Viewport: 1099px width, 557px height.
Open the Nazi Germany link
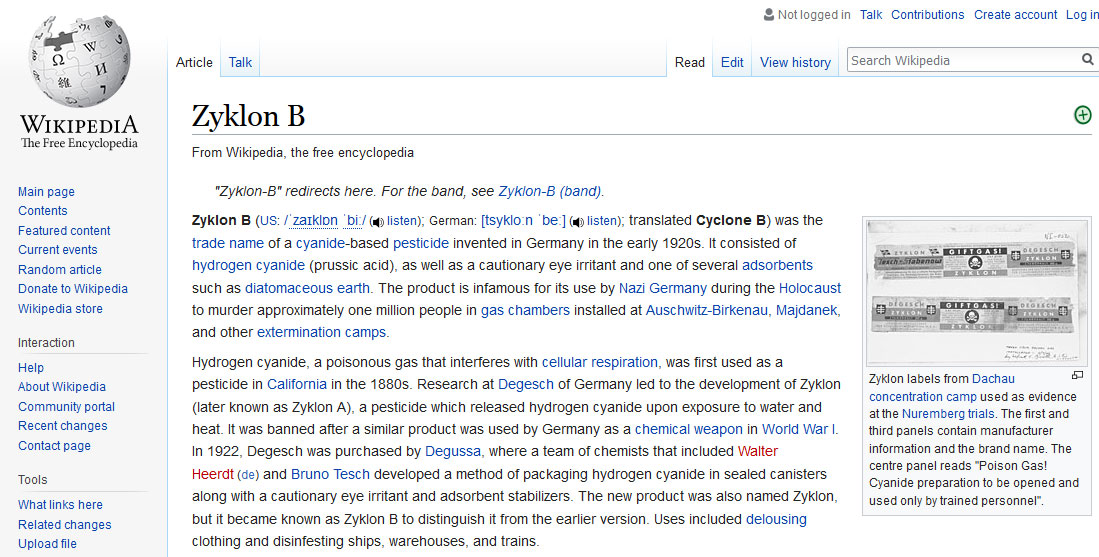(662, 288)
